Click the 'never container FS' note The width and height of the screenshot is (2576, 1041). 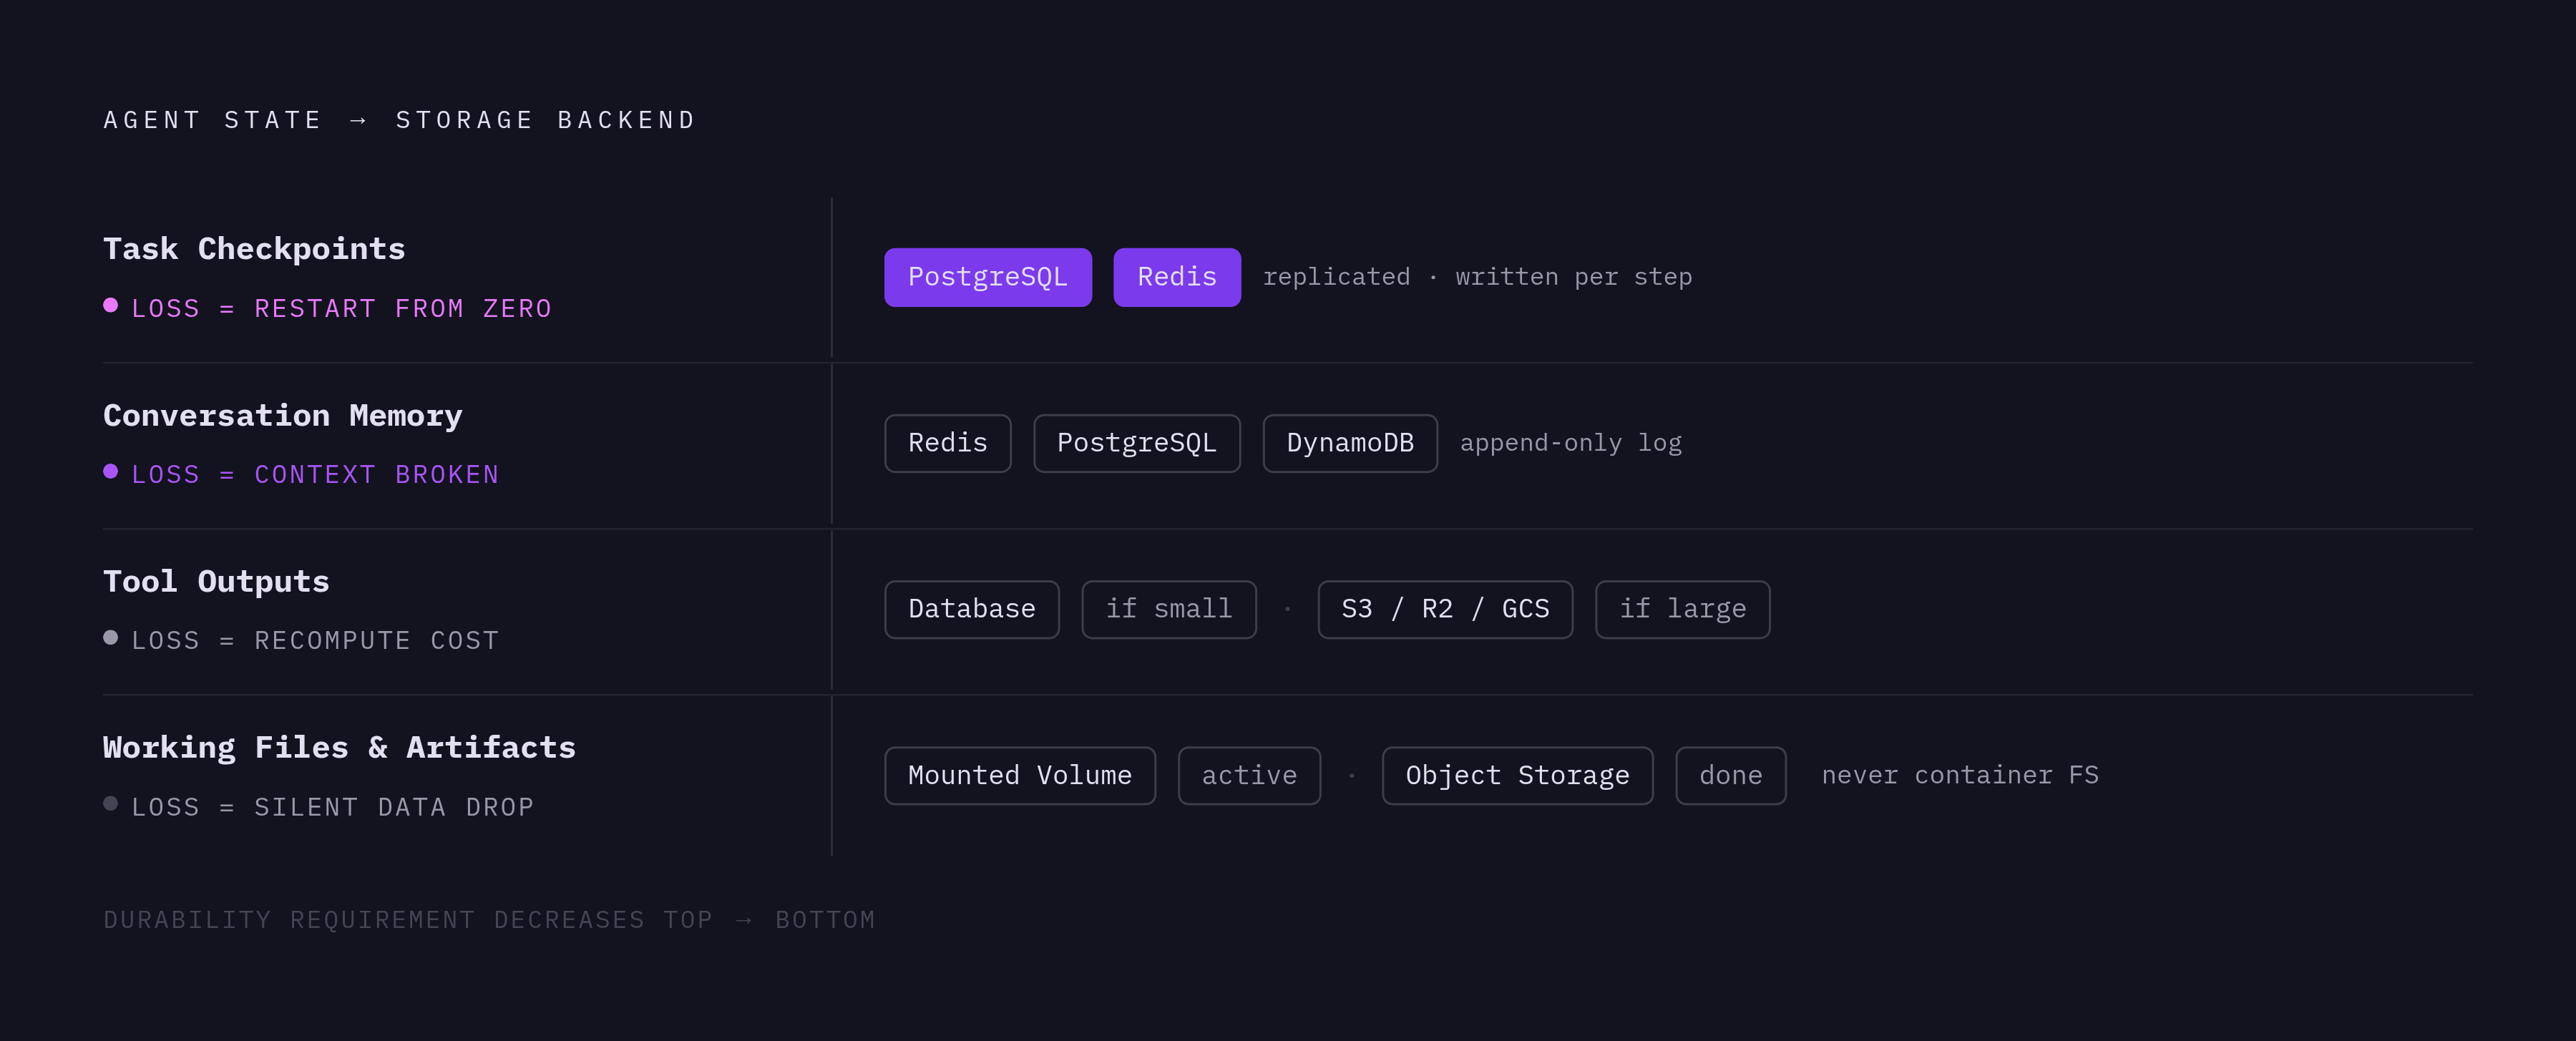[1960, 775]
